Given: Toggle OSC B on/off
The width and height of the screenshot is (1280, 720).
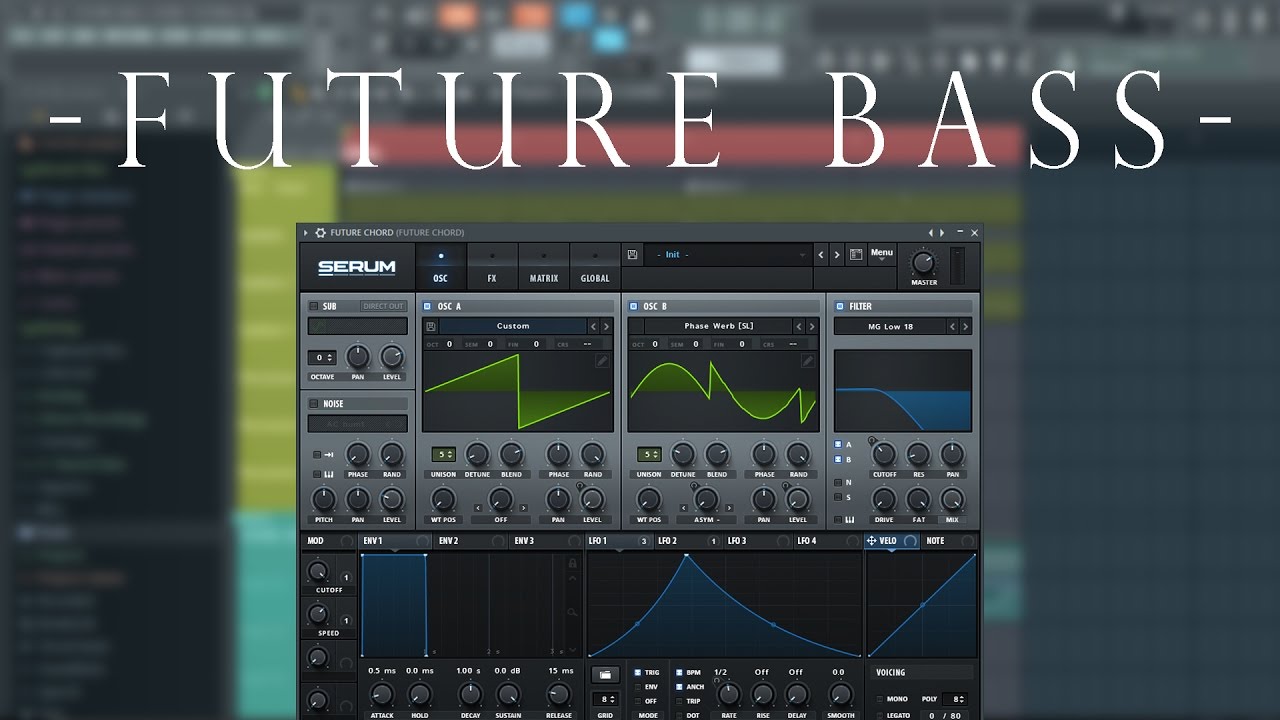Looking at the screenshot, I should [x=634, y=306].
